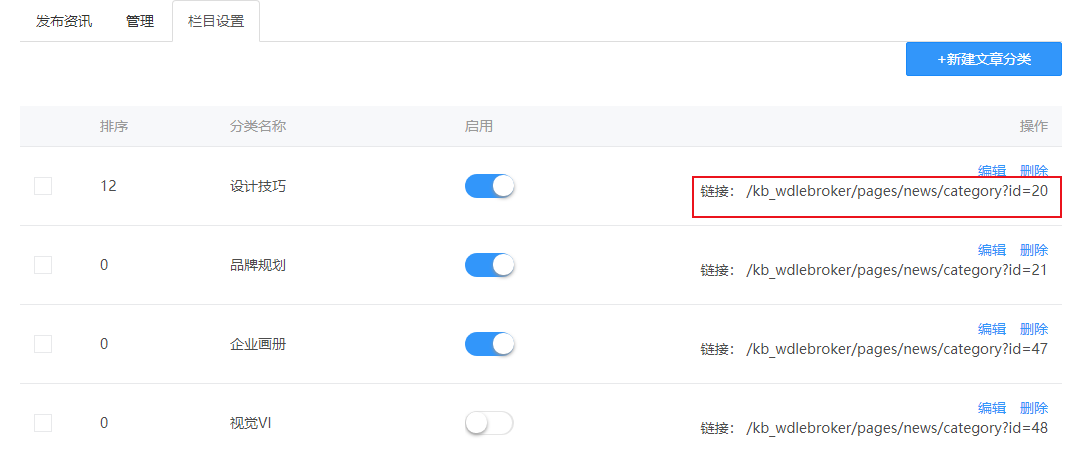1084x455 pixels.
Task: Select the 企业画册 row checkbox
Action: (x=43, y=344)
